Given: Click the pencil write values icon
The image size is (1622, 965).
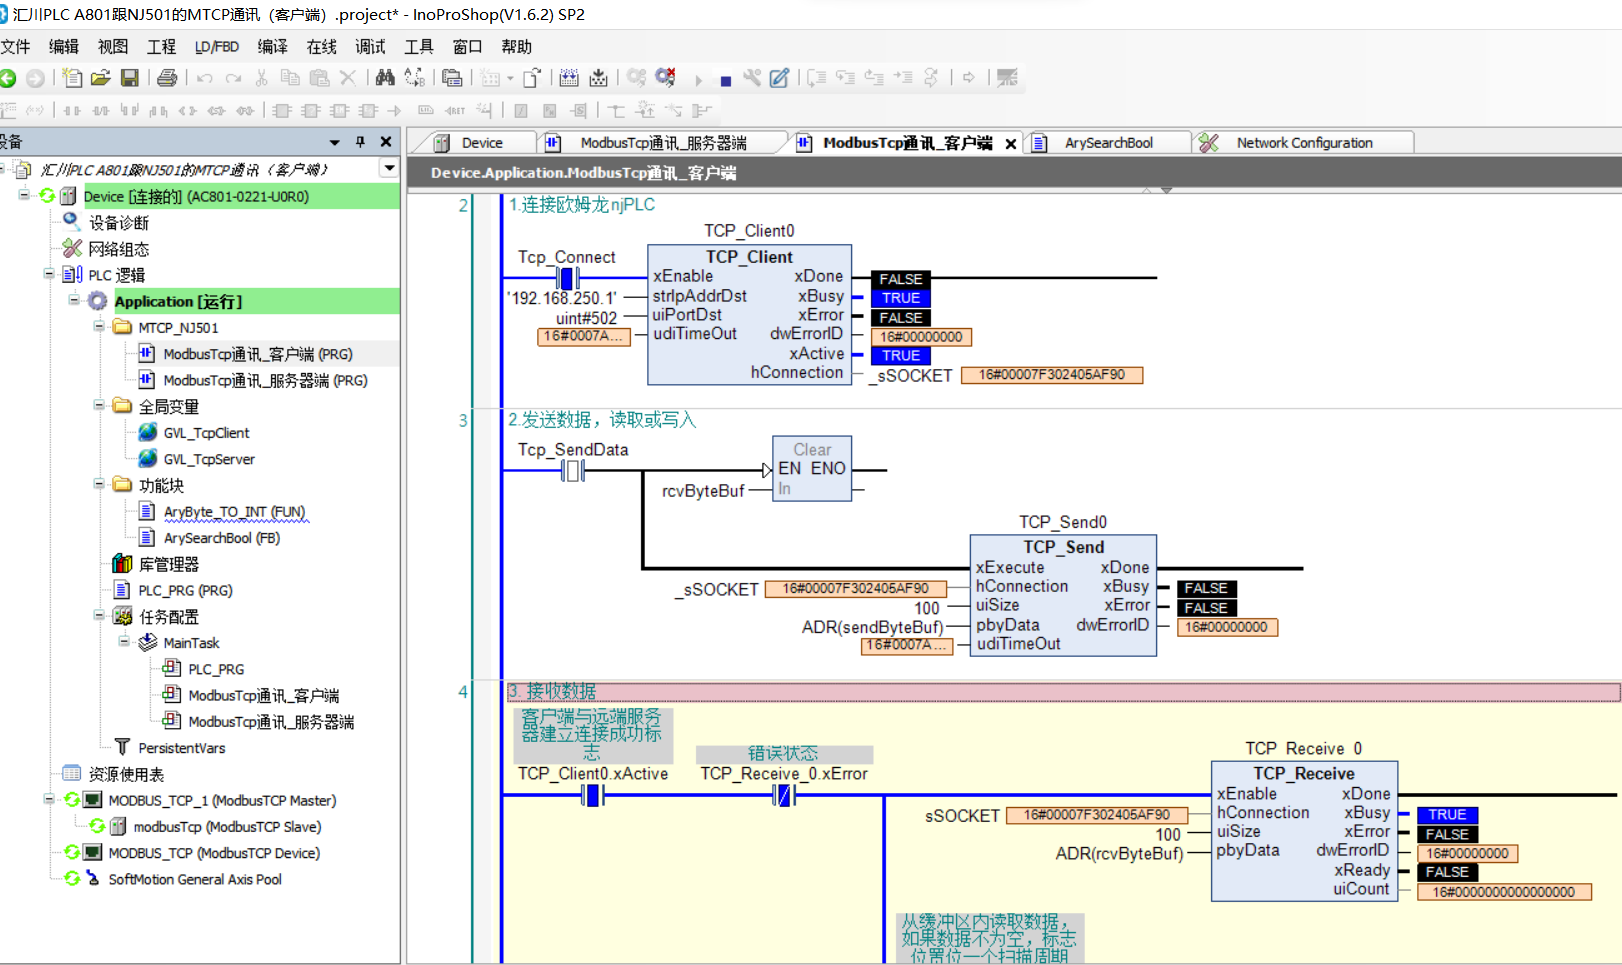Looking at the screenshot, I should (x=780, y=78).
